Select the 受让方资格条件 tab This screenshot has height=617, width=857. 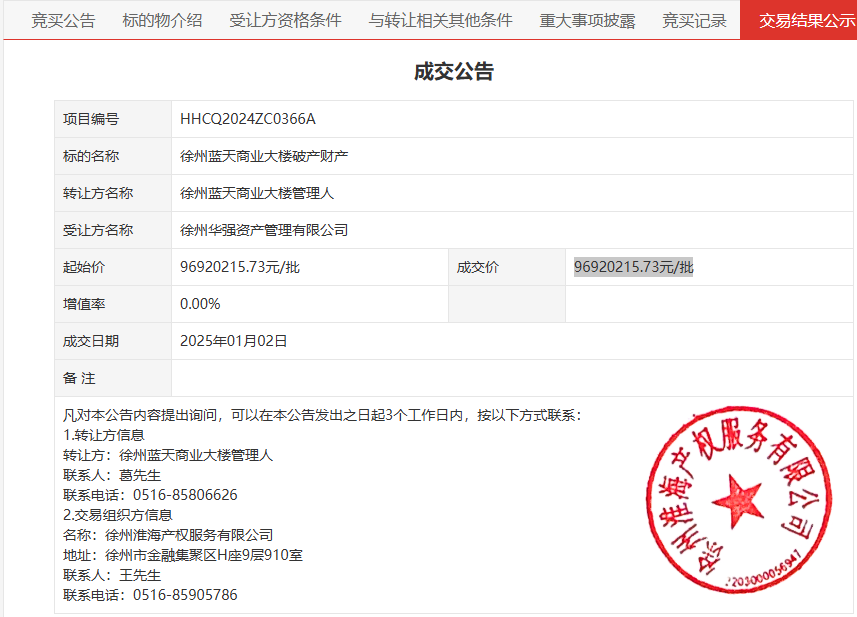[285, 21]
